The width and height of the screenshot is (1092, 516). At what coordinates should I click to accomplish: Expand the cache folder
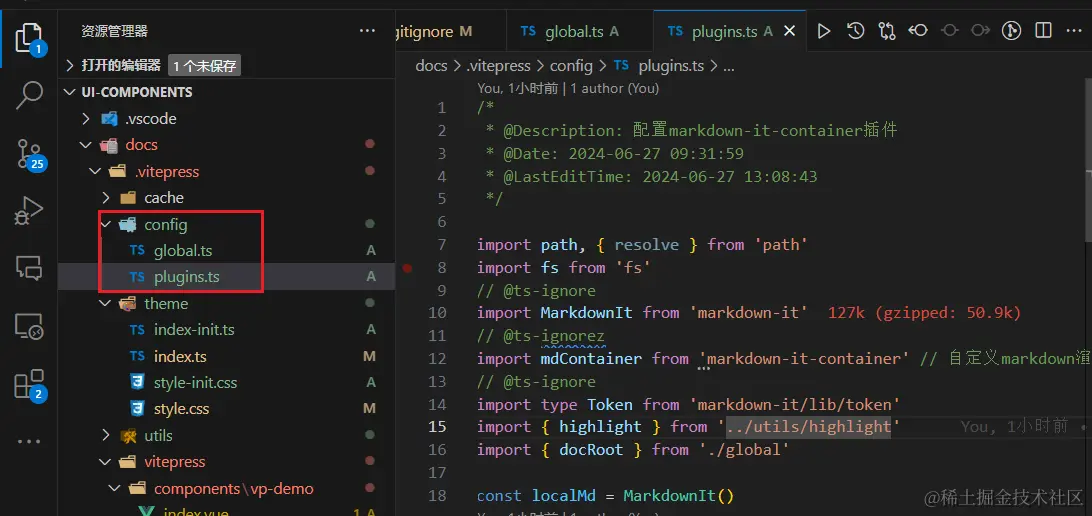(105, 198)
